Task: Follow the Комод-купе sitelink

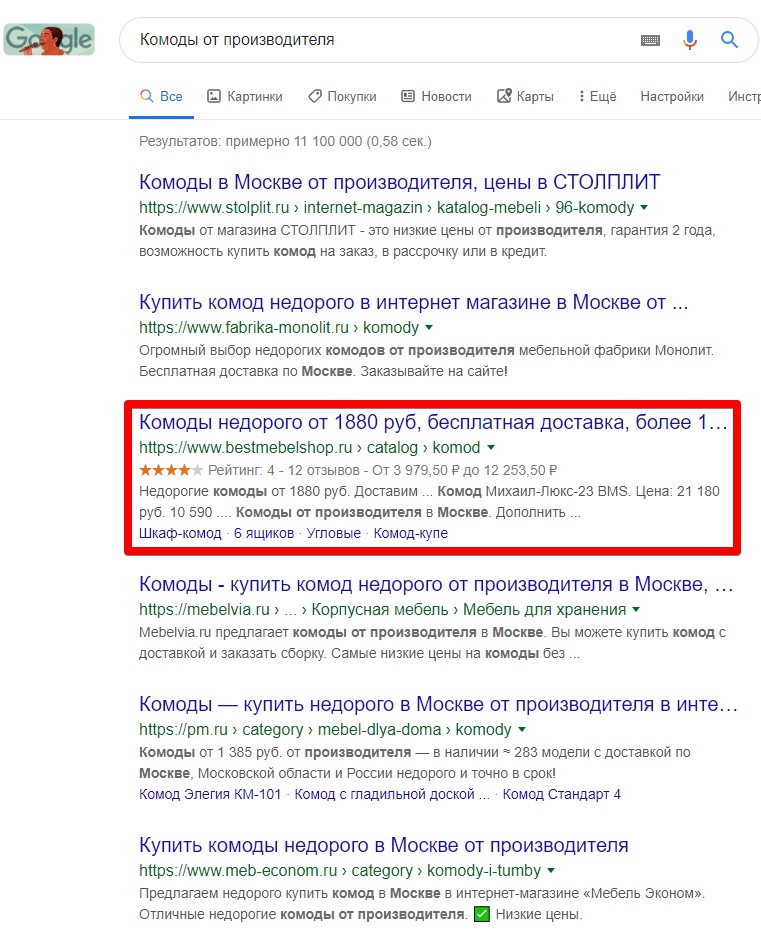Action: pyautogui.click(x=410, y=533)
